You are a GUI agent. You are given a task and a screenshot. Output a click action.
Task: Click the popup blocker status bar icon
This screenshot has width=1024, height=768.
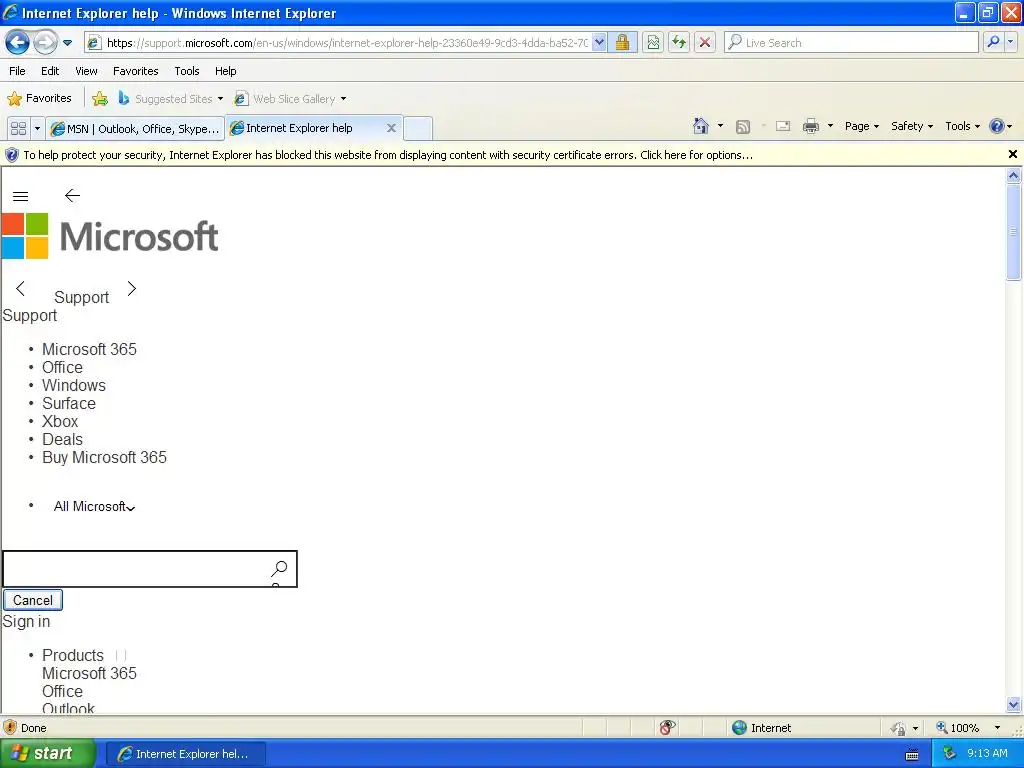667,728
